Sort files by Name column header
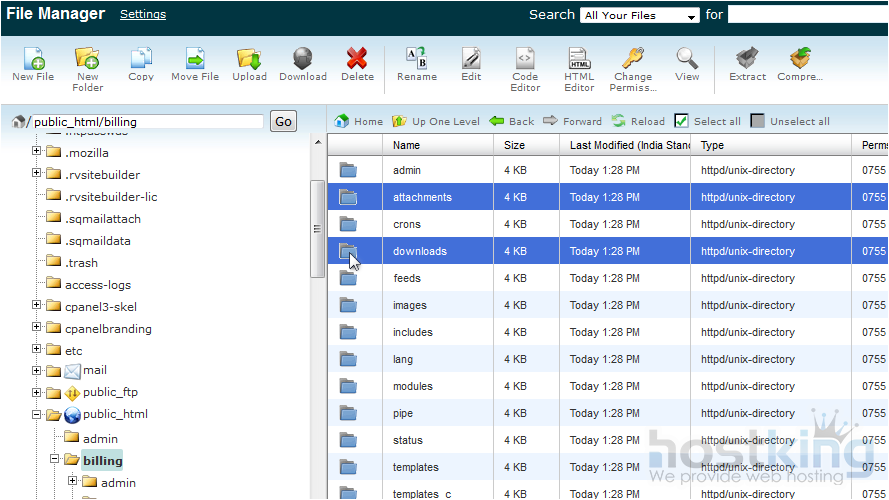The width and height of the screenshot is (889, 500). (406, 145)
